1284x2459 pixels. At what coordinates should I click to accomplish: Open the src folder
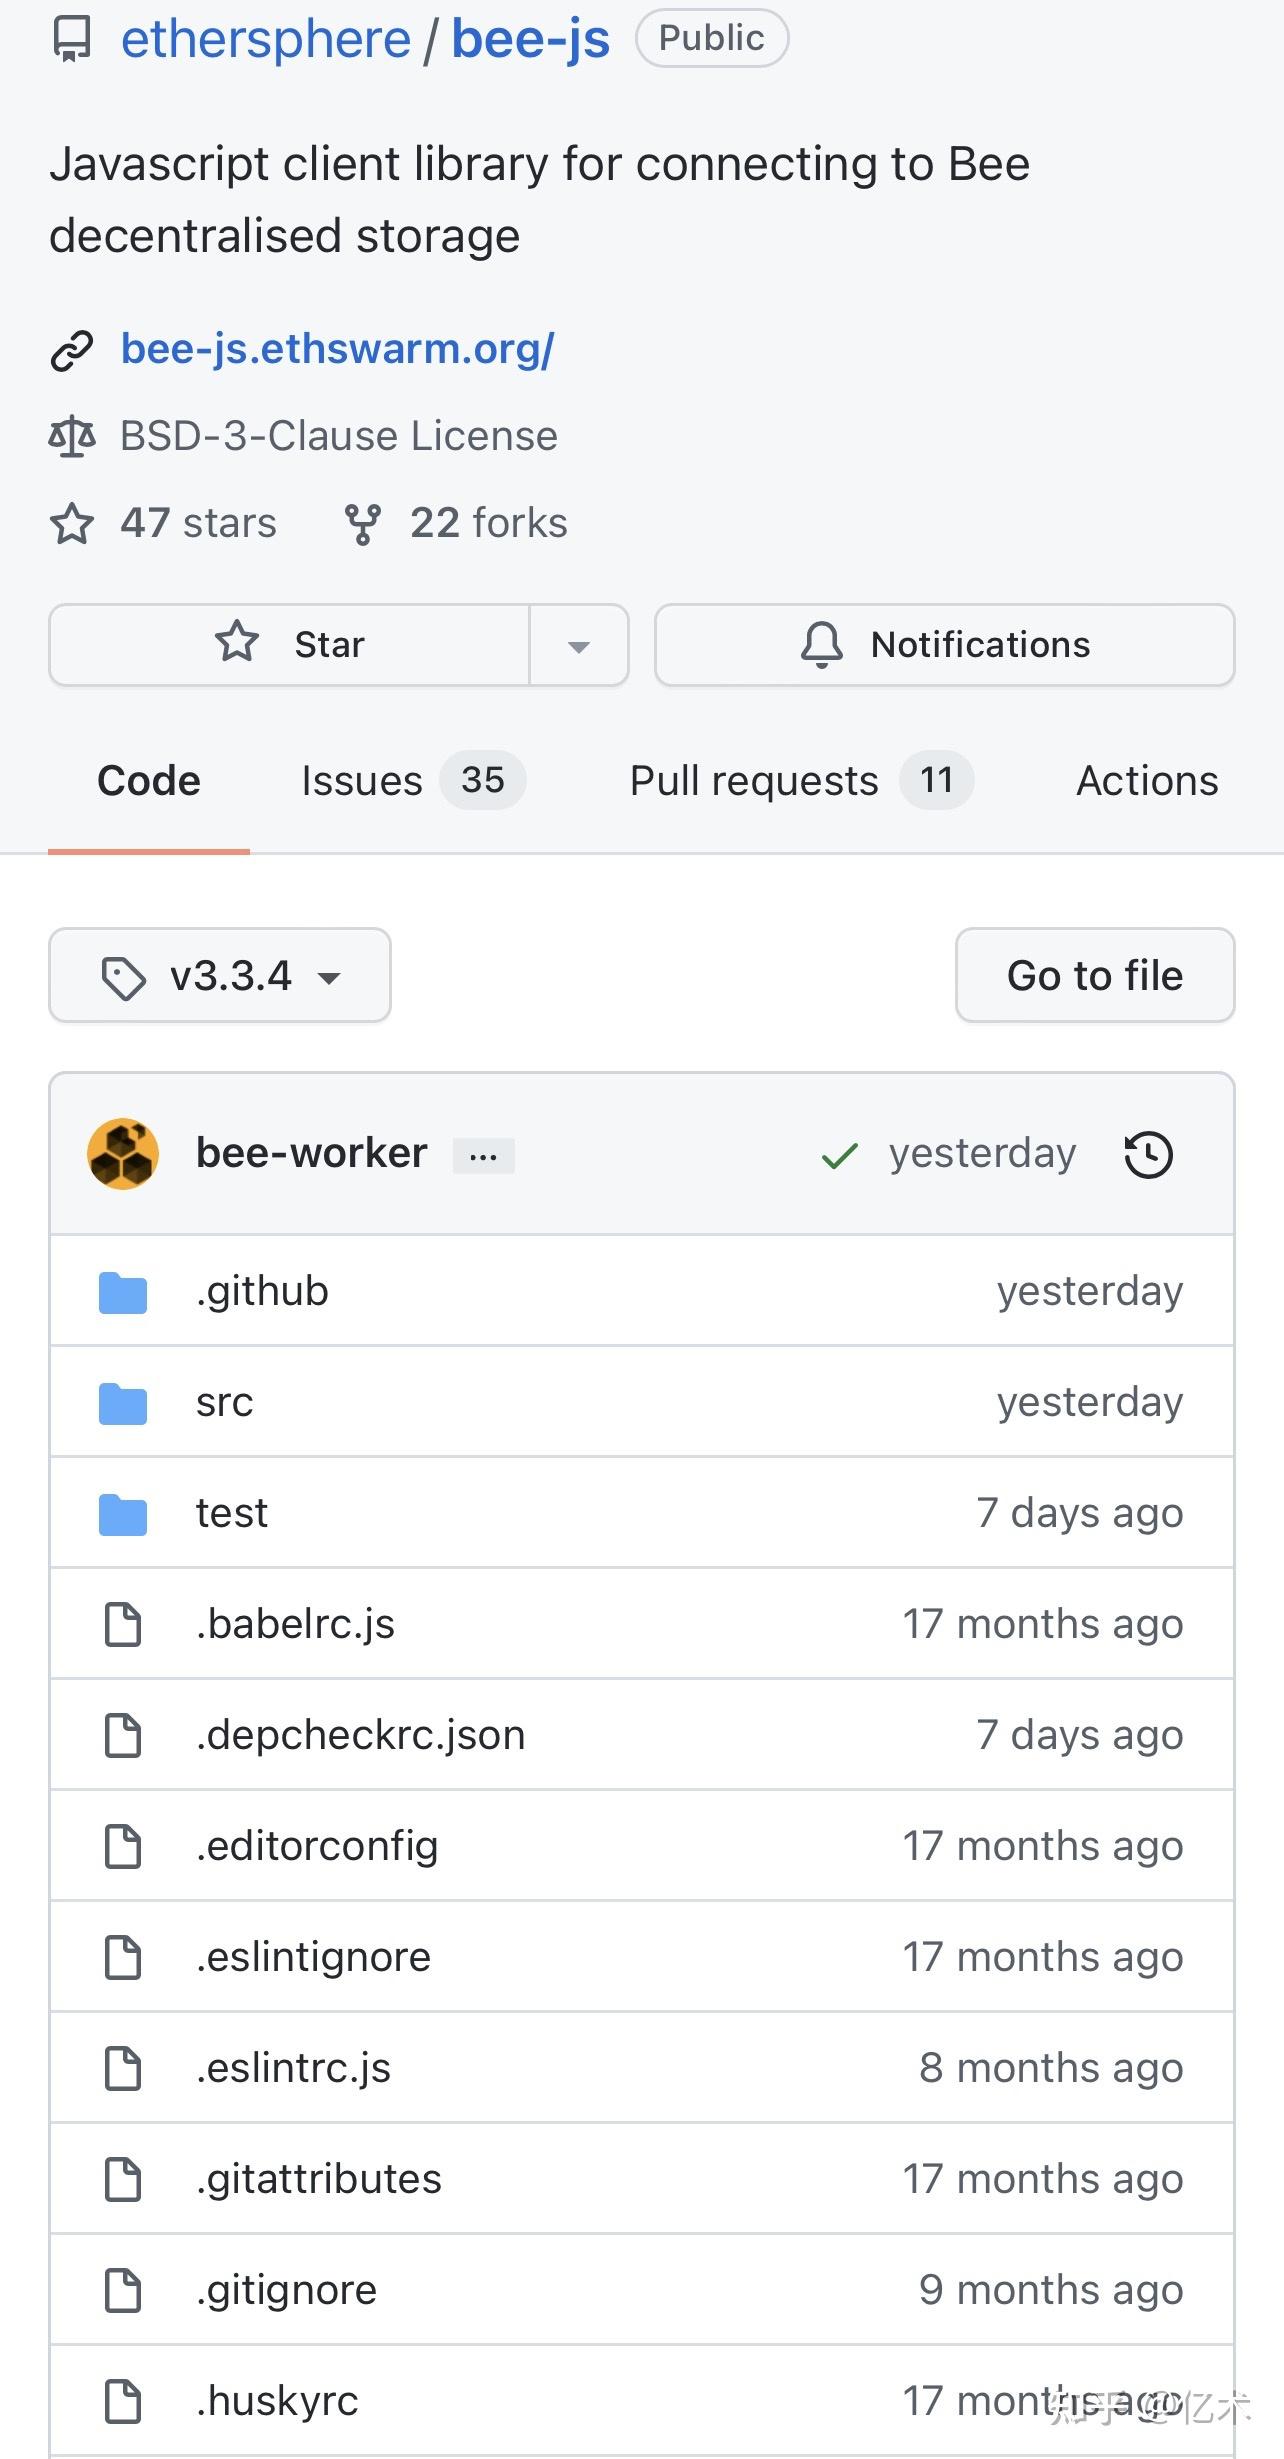click(224, 1402)
